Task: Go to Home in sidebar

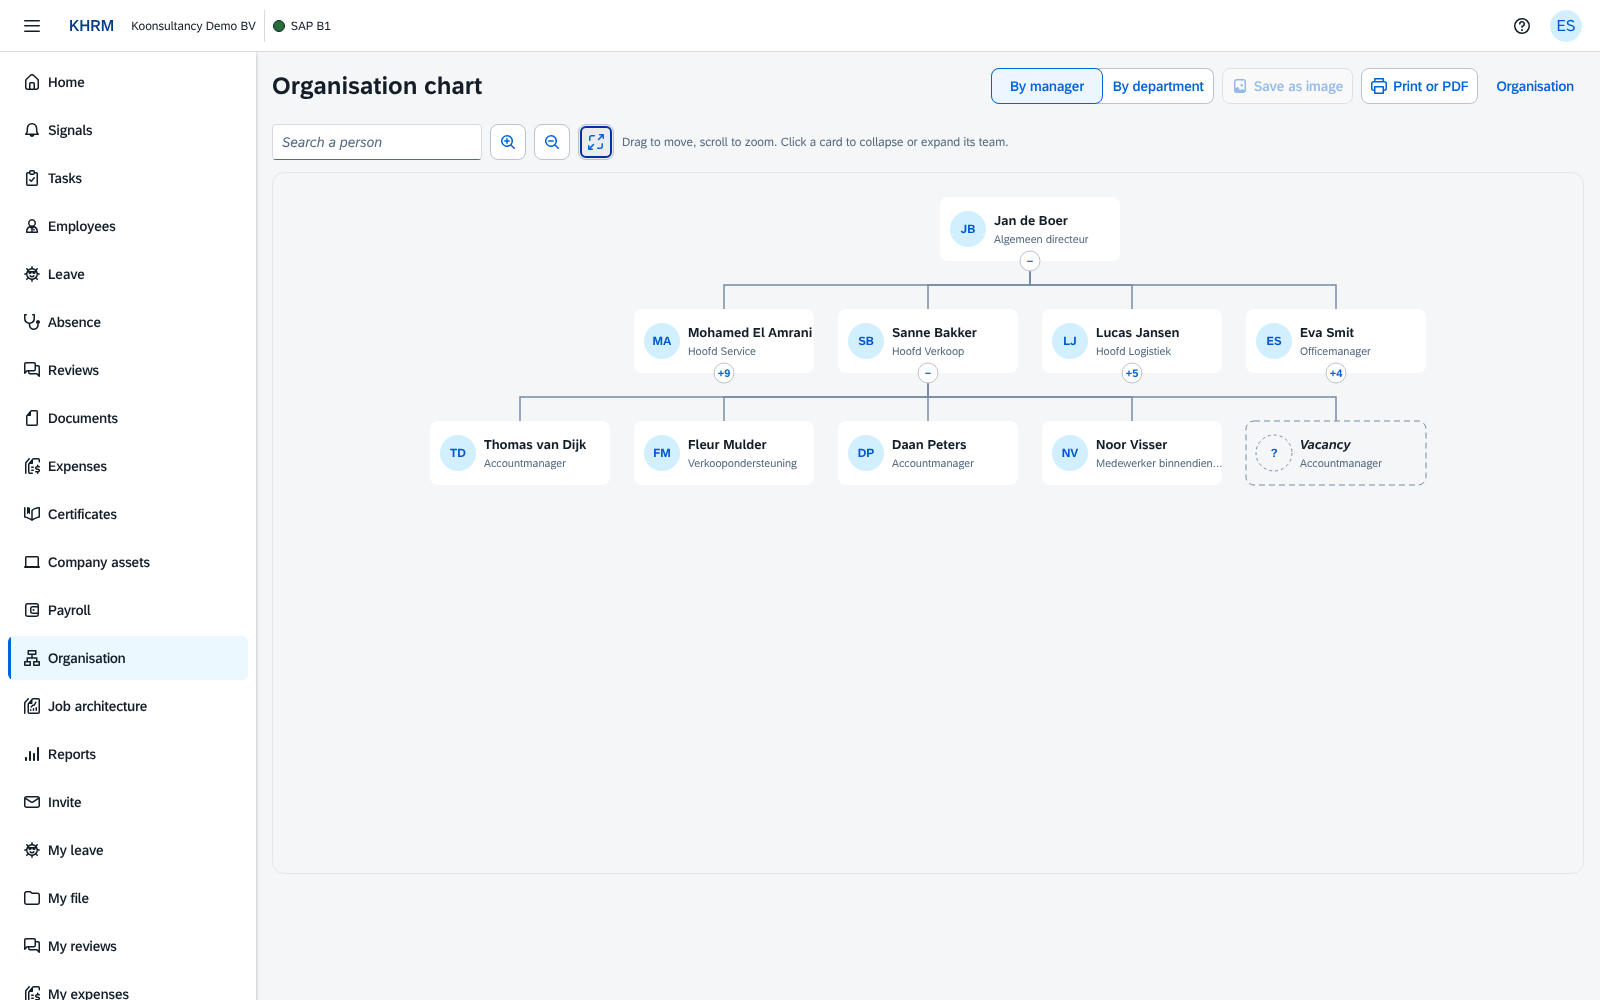Action: click(128, 82)
